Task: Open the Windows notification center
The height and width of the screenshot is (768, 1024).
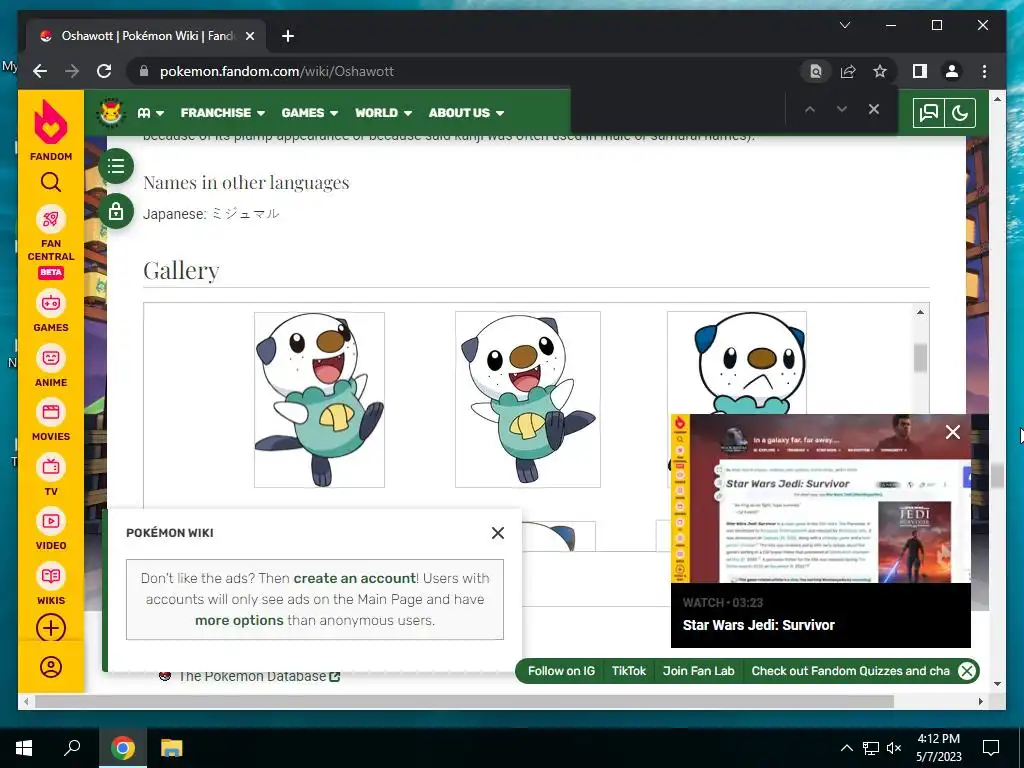Action: [991, 748]
